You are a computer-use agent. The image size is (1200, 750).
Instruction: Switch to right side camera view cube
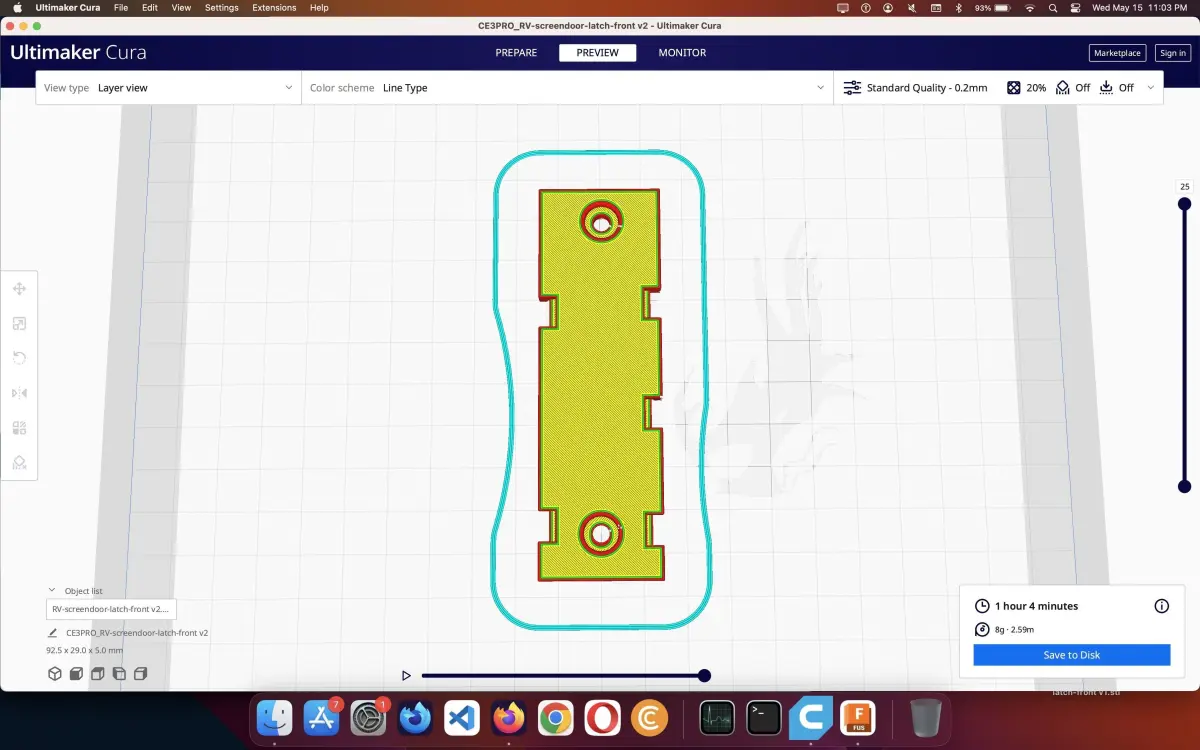point(141,674)
